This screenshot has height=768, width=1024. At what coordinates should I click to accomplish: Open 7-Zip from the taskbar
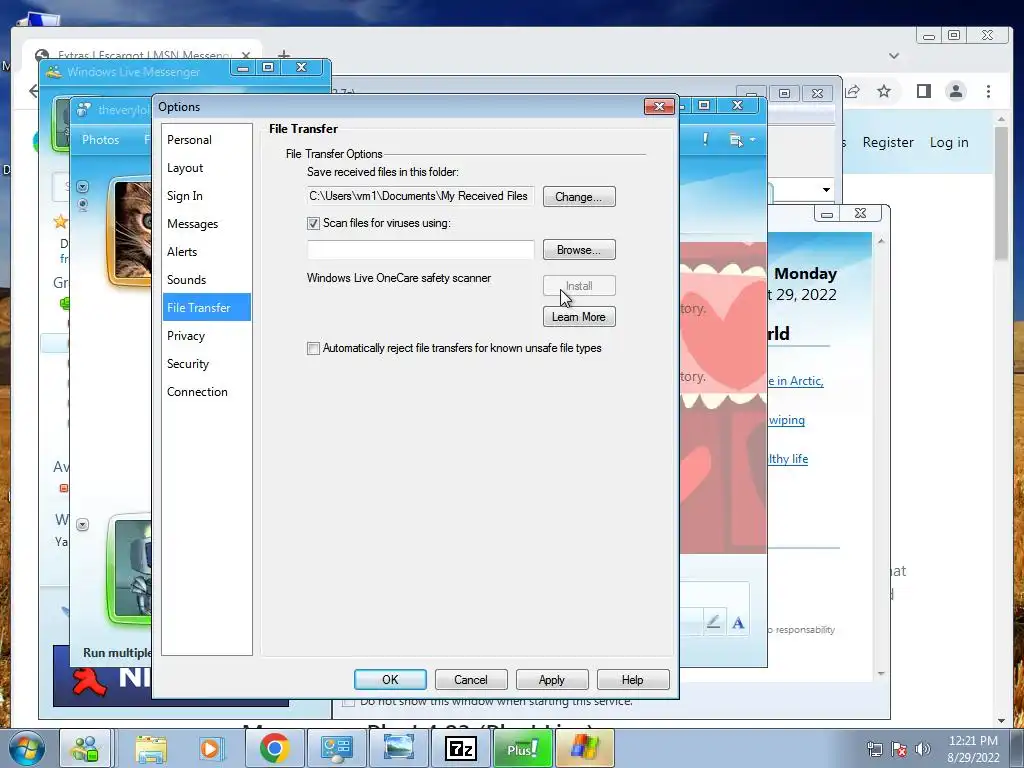point(460,748)
